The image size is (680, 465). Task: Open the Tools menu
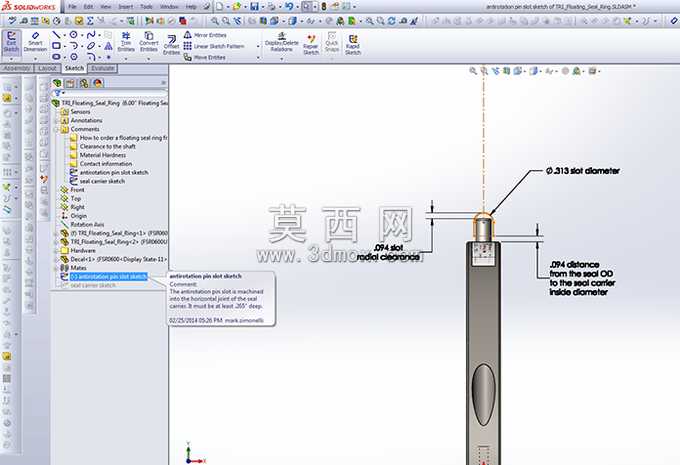[146, 7]
